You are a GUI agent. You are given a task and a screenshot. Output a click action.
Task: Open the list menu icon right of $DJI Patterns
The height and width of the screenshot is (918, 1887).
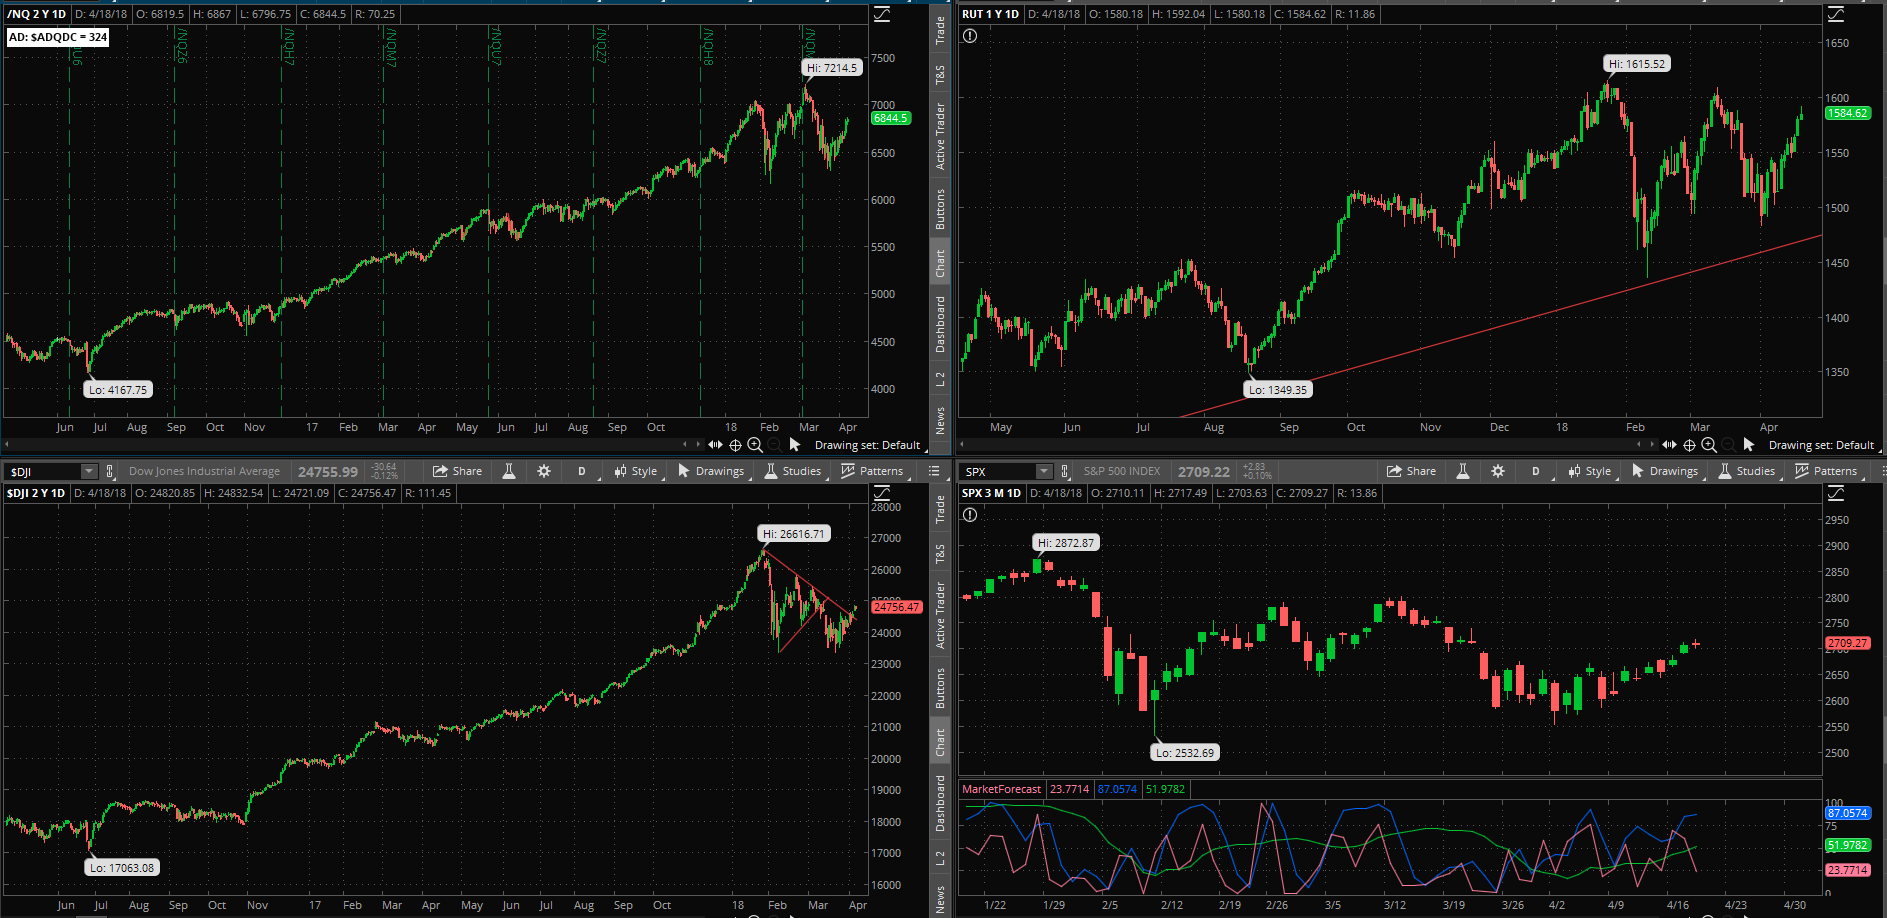coord(934,471)
